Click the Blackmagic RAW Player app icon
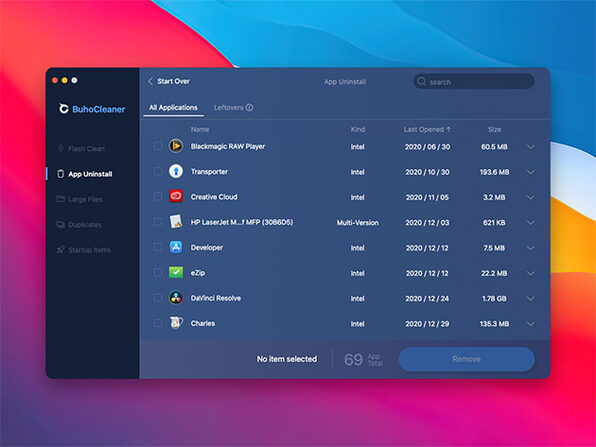This screenshot has width=596, height=447. [176, 146]
